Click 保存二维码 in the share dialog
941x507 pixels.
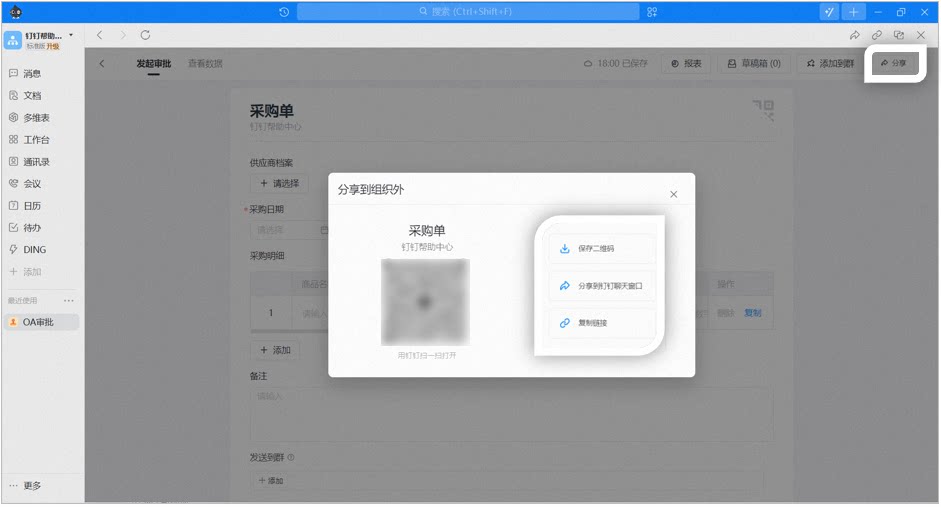tap(601, 248)
